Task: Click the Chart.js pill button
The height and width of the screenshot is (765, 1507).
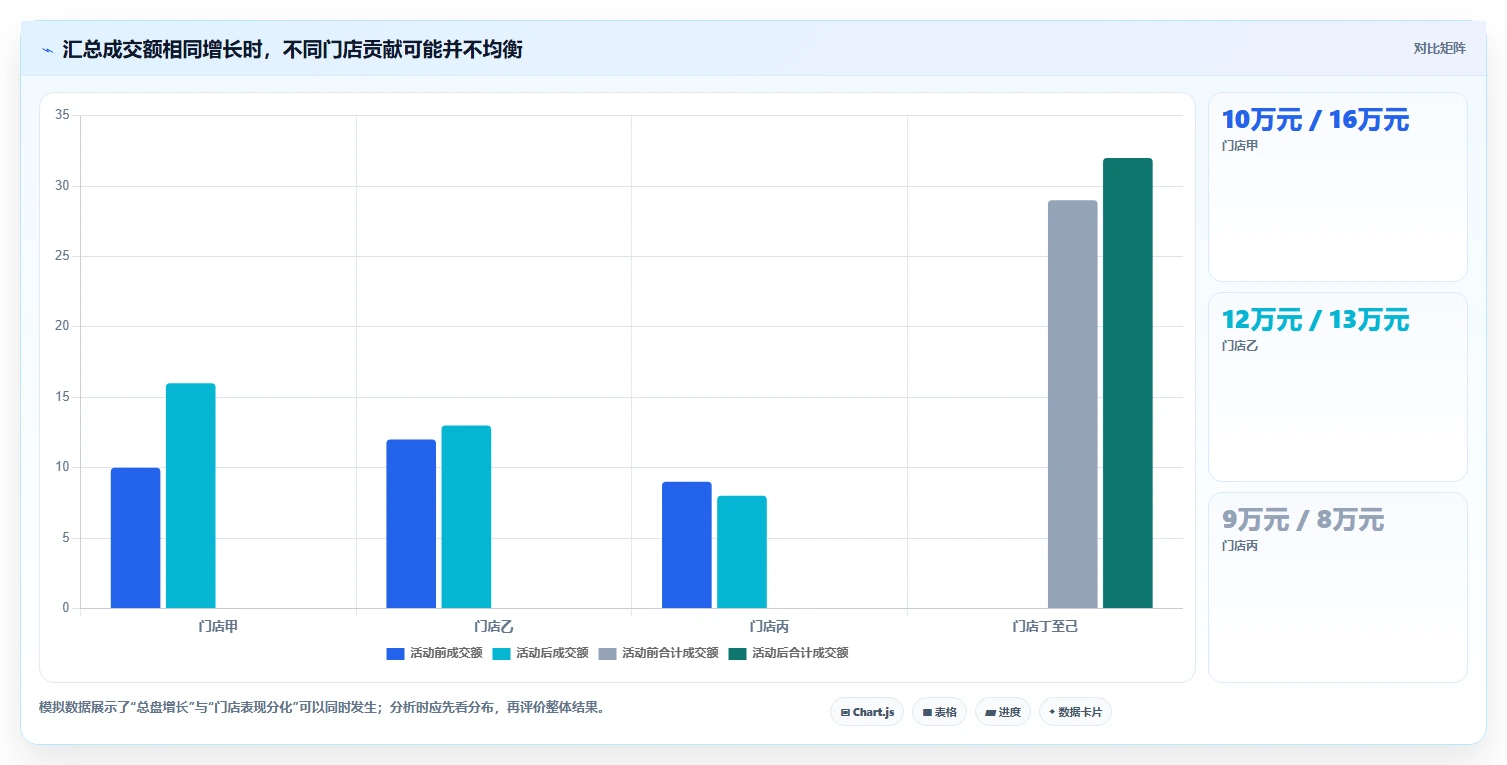Action: tap(867, 712)
